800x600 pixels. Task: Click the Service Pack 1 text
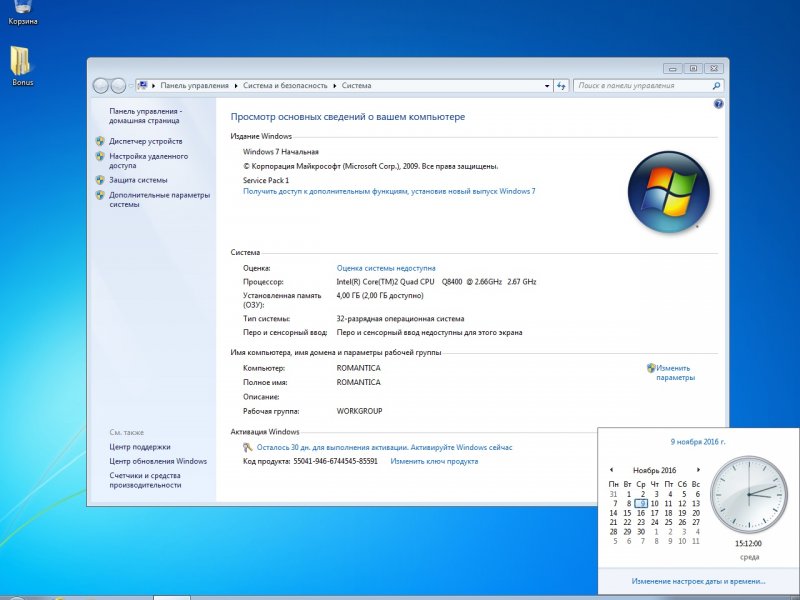(266, 180)
